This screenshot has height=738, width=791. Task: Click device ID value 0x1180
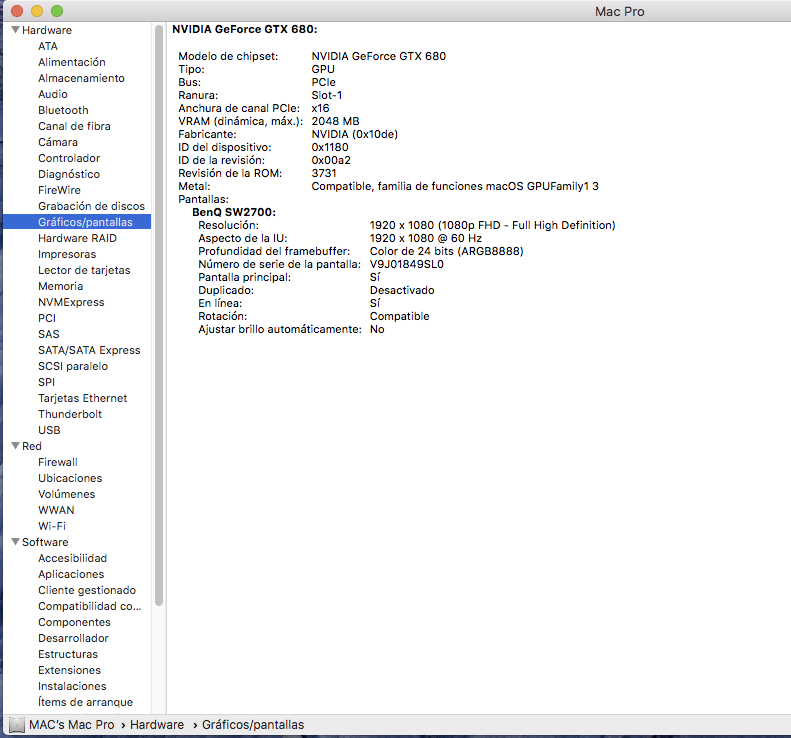330,147
